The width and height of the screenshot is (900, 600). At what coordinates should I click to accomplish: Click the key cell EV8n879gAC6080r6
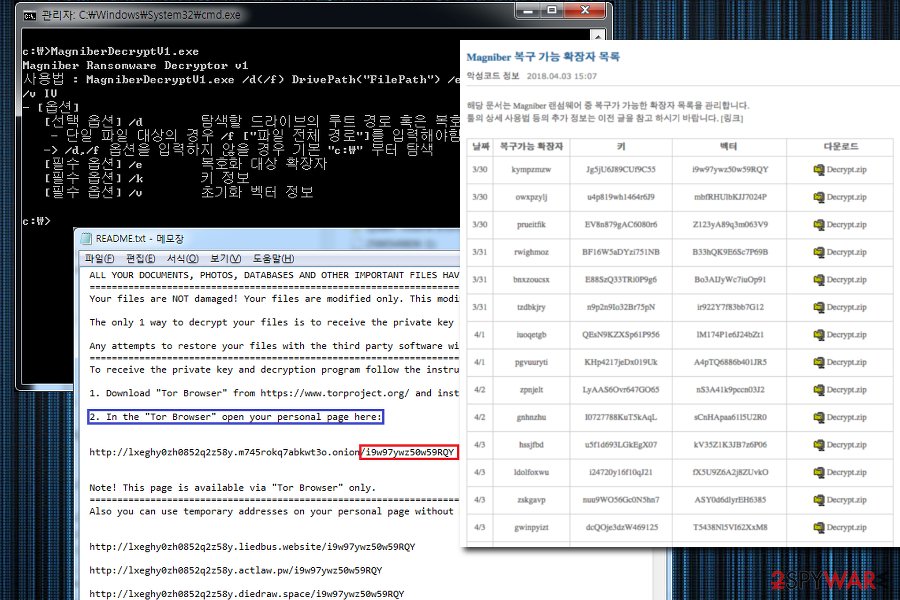click(x=620, y=224)
